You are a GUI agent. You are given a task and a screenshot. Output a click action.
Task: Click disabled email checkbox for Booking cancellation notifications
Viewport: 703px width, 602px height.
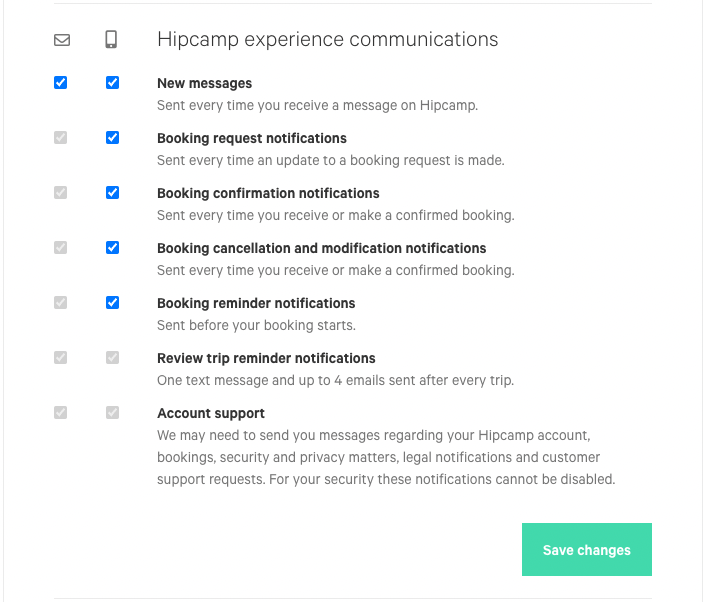tap(61, 248)
